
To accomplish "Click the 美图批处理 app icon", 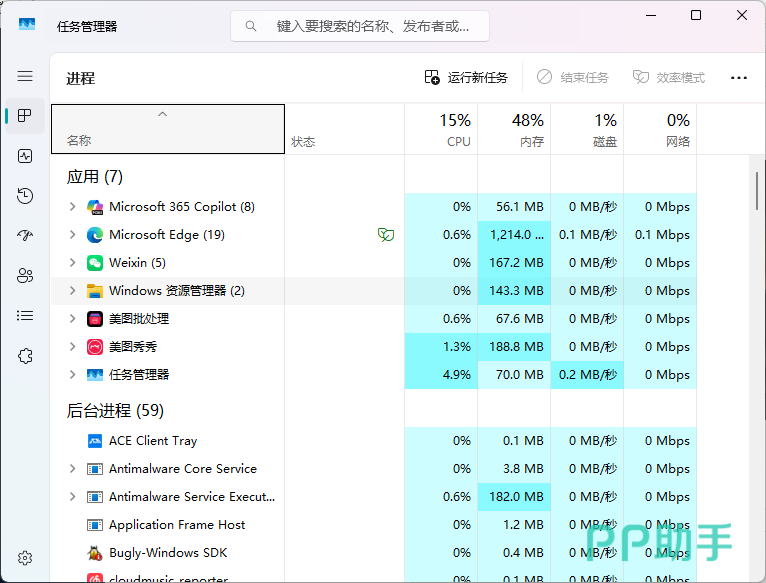I will pyautogui.click(x=95, y=319).
